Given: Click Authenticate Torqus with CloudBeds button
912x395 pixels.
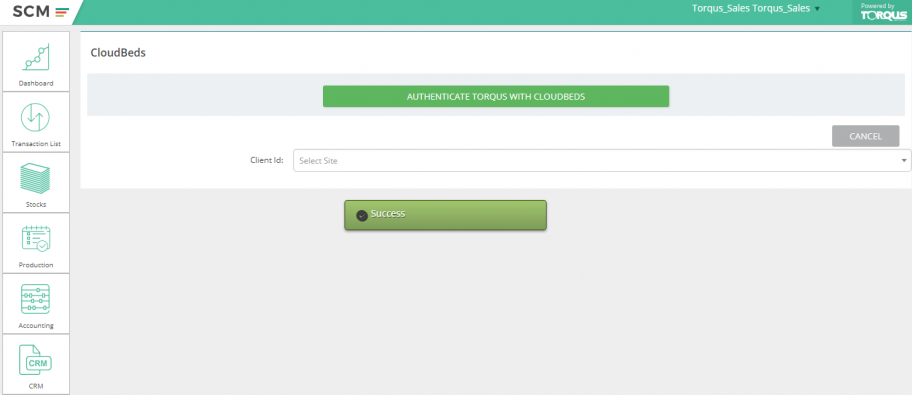Looking at the screenshot, I should pyautogui.click(x=496, y=97).
